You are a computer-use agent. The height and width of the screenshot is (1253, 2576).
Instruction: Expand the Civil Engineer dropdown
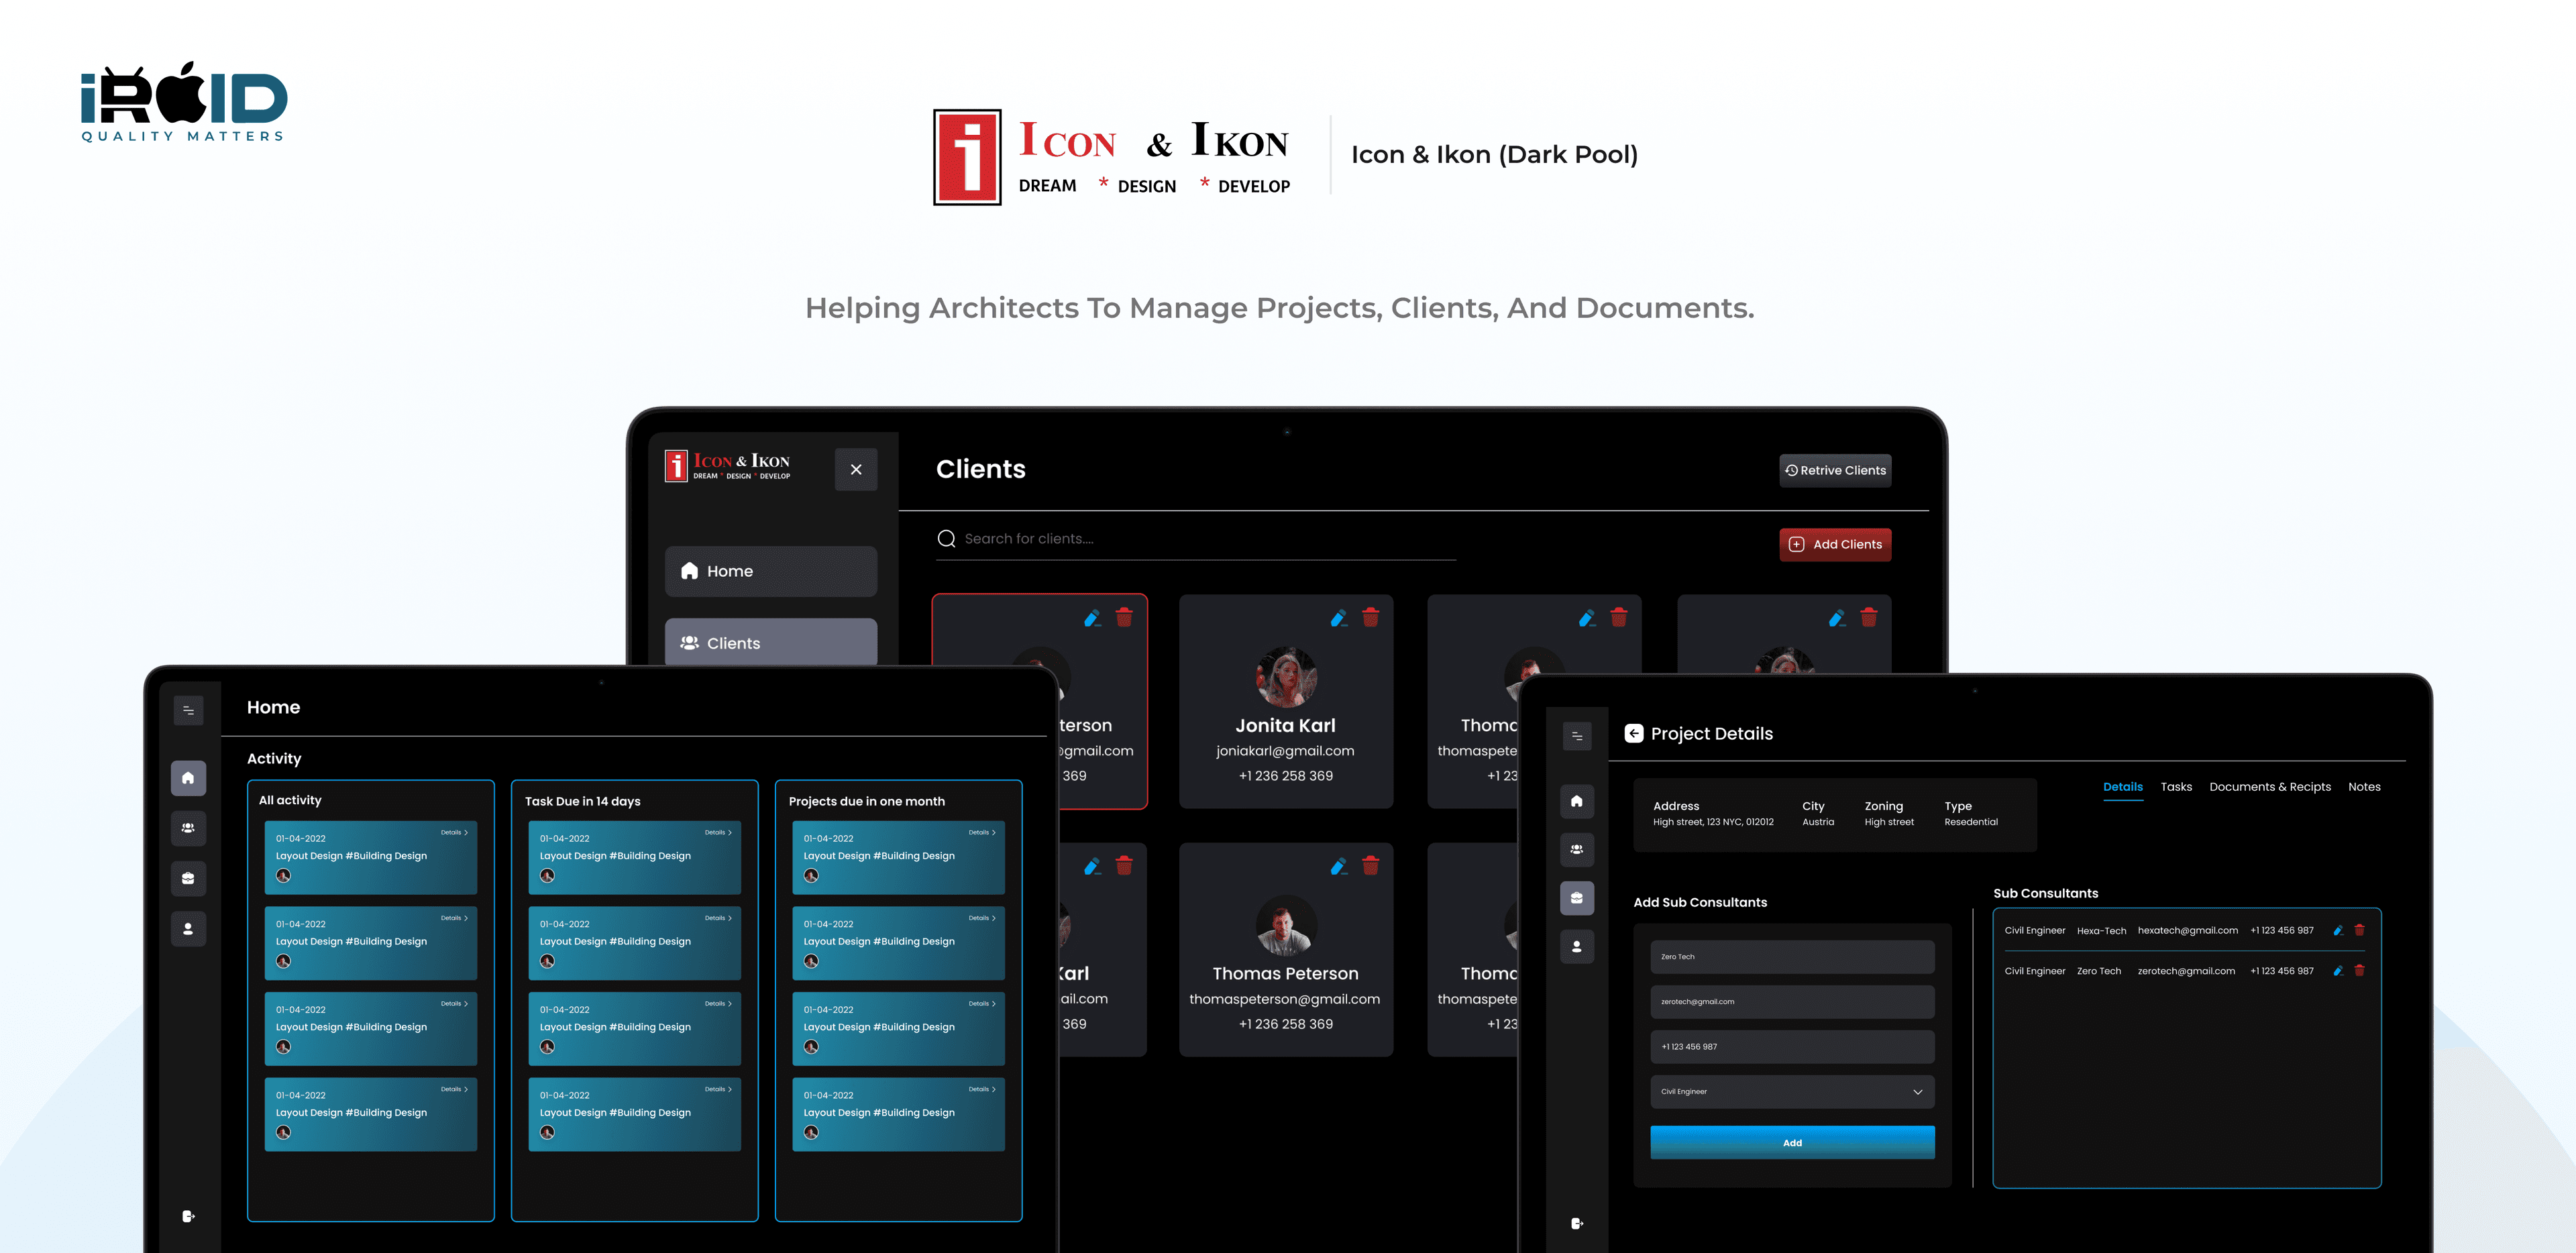[1916, 1091]
